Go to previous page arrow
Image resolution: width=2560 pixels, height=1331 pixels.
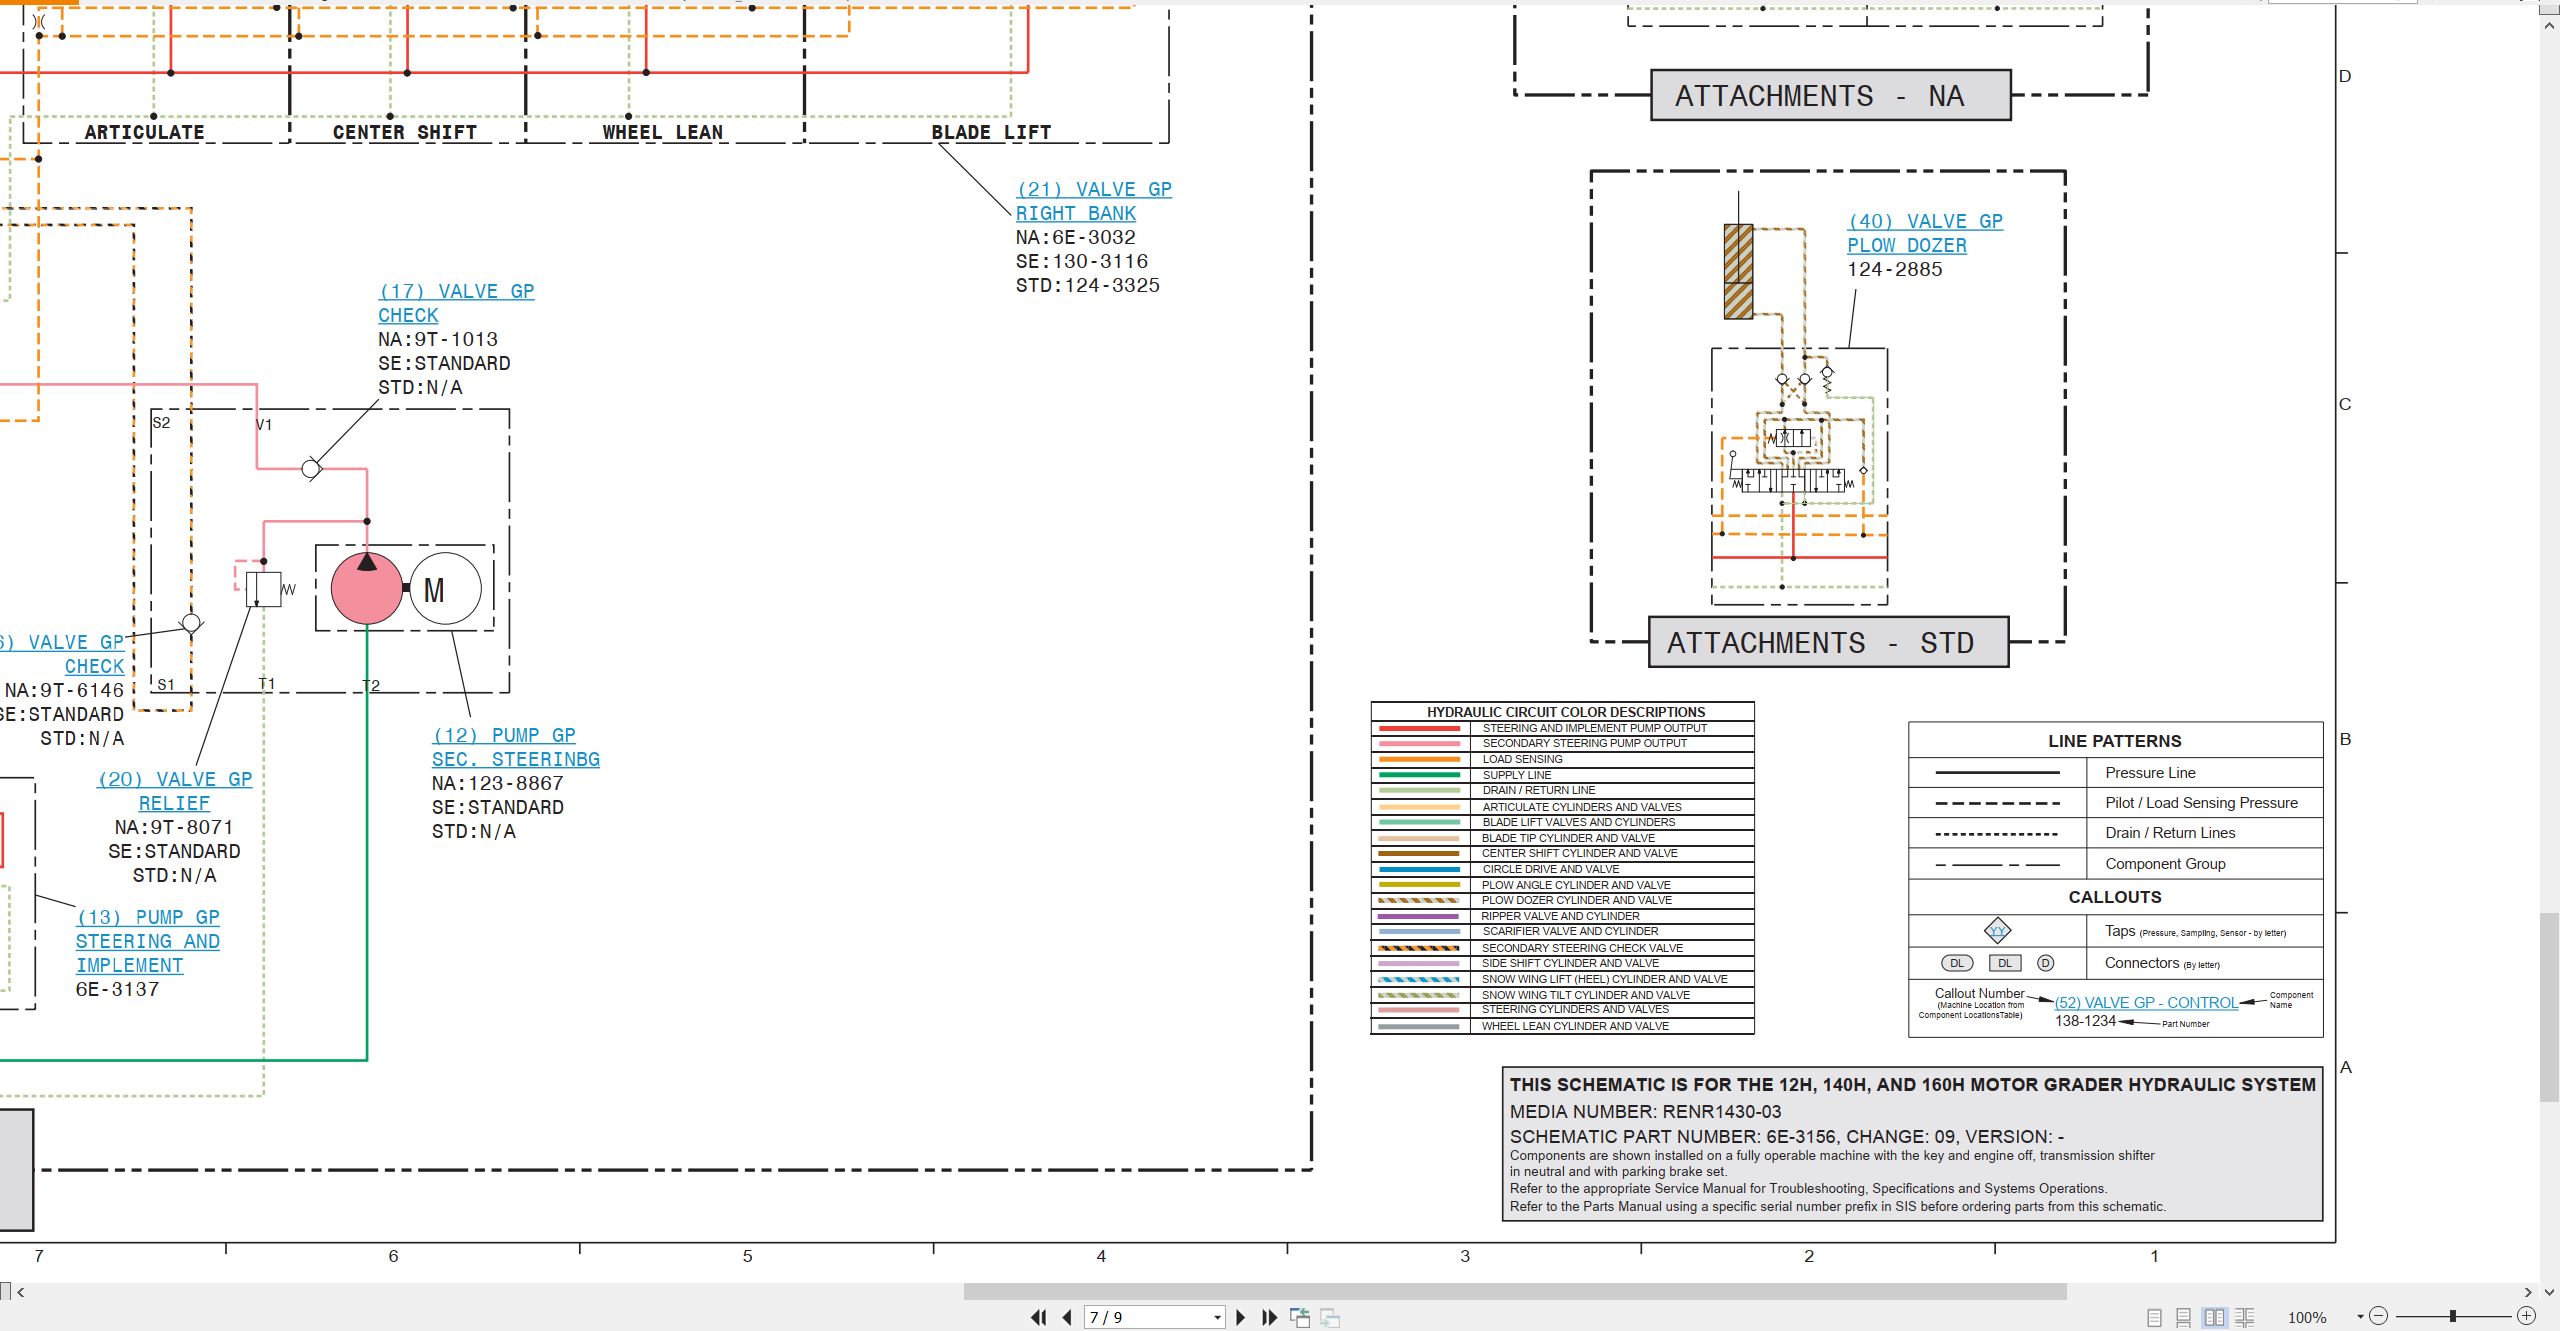[1067, 1317]
